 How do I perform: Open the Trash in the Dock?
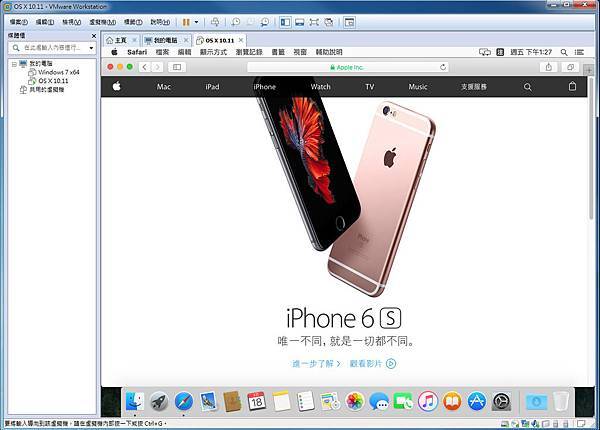pos(561,402)
